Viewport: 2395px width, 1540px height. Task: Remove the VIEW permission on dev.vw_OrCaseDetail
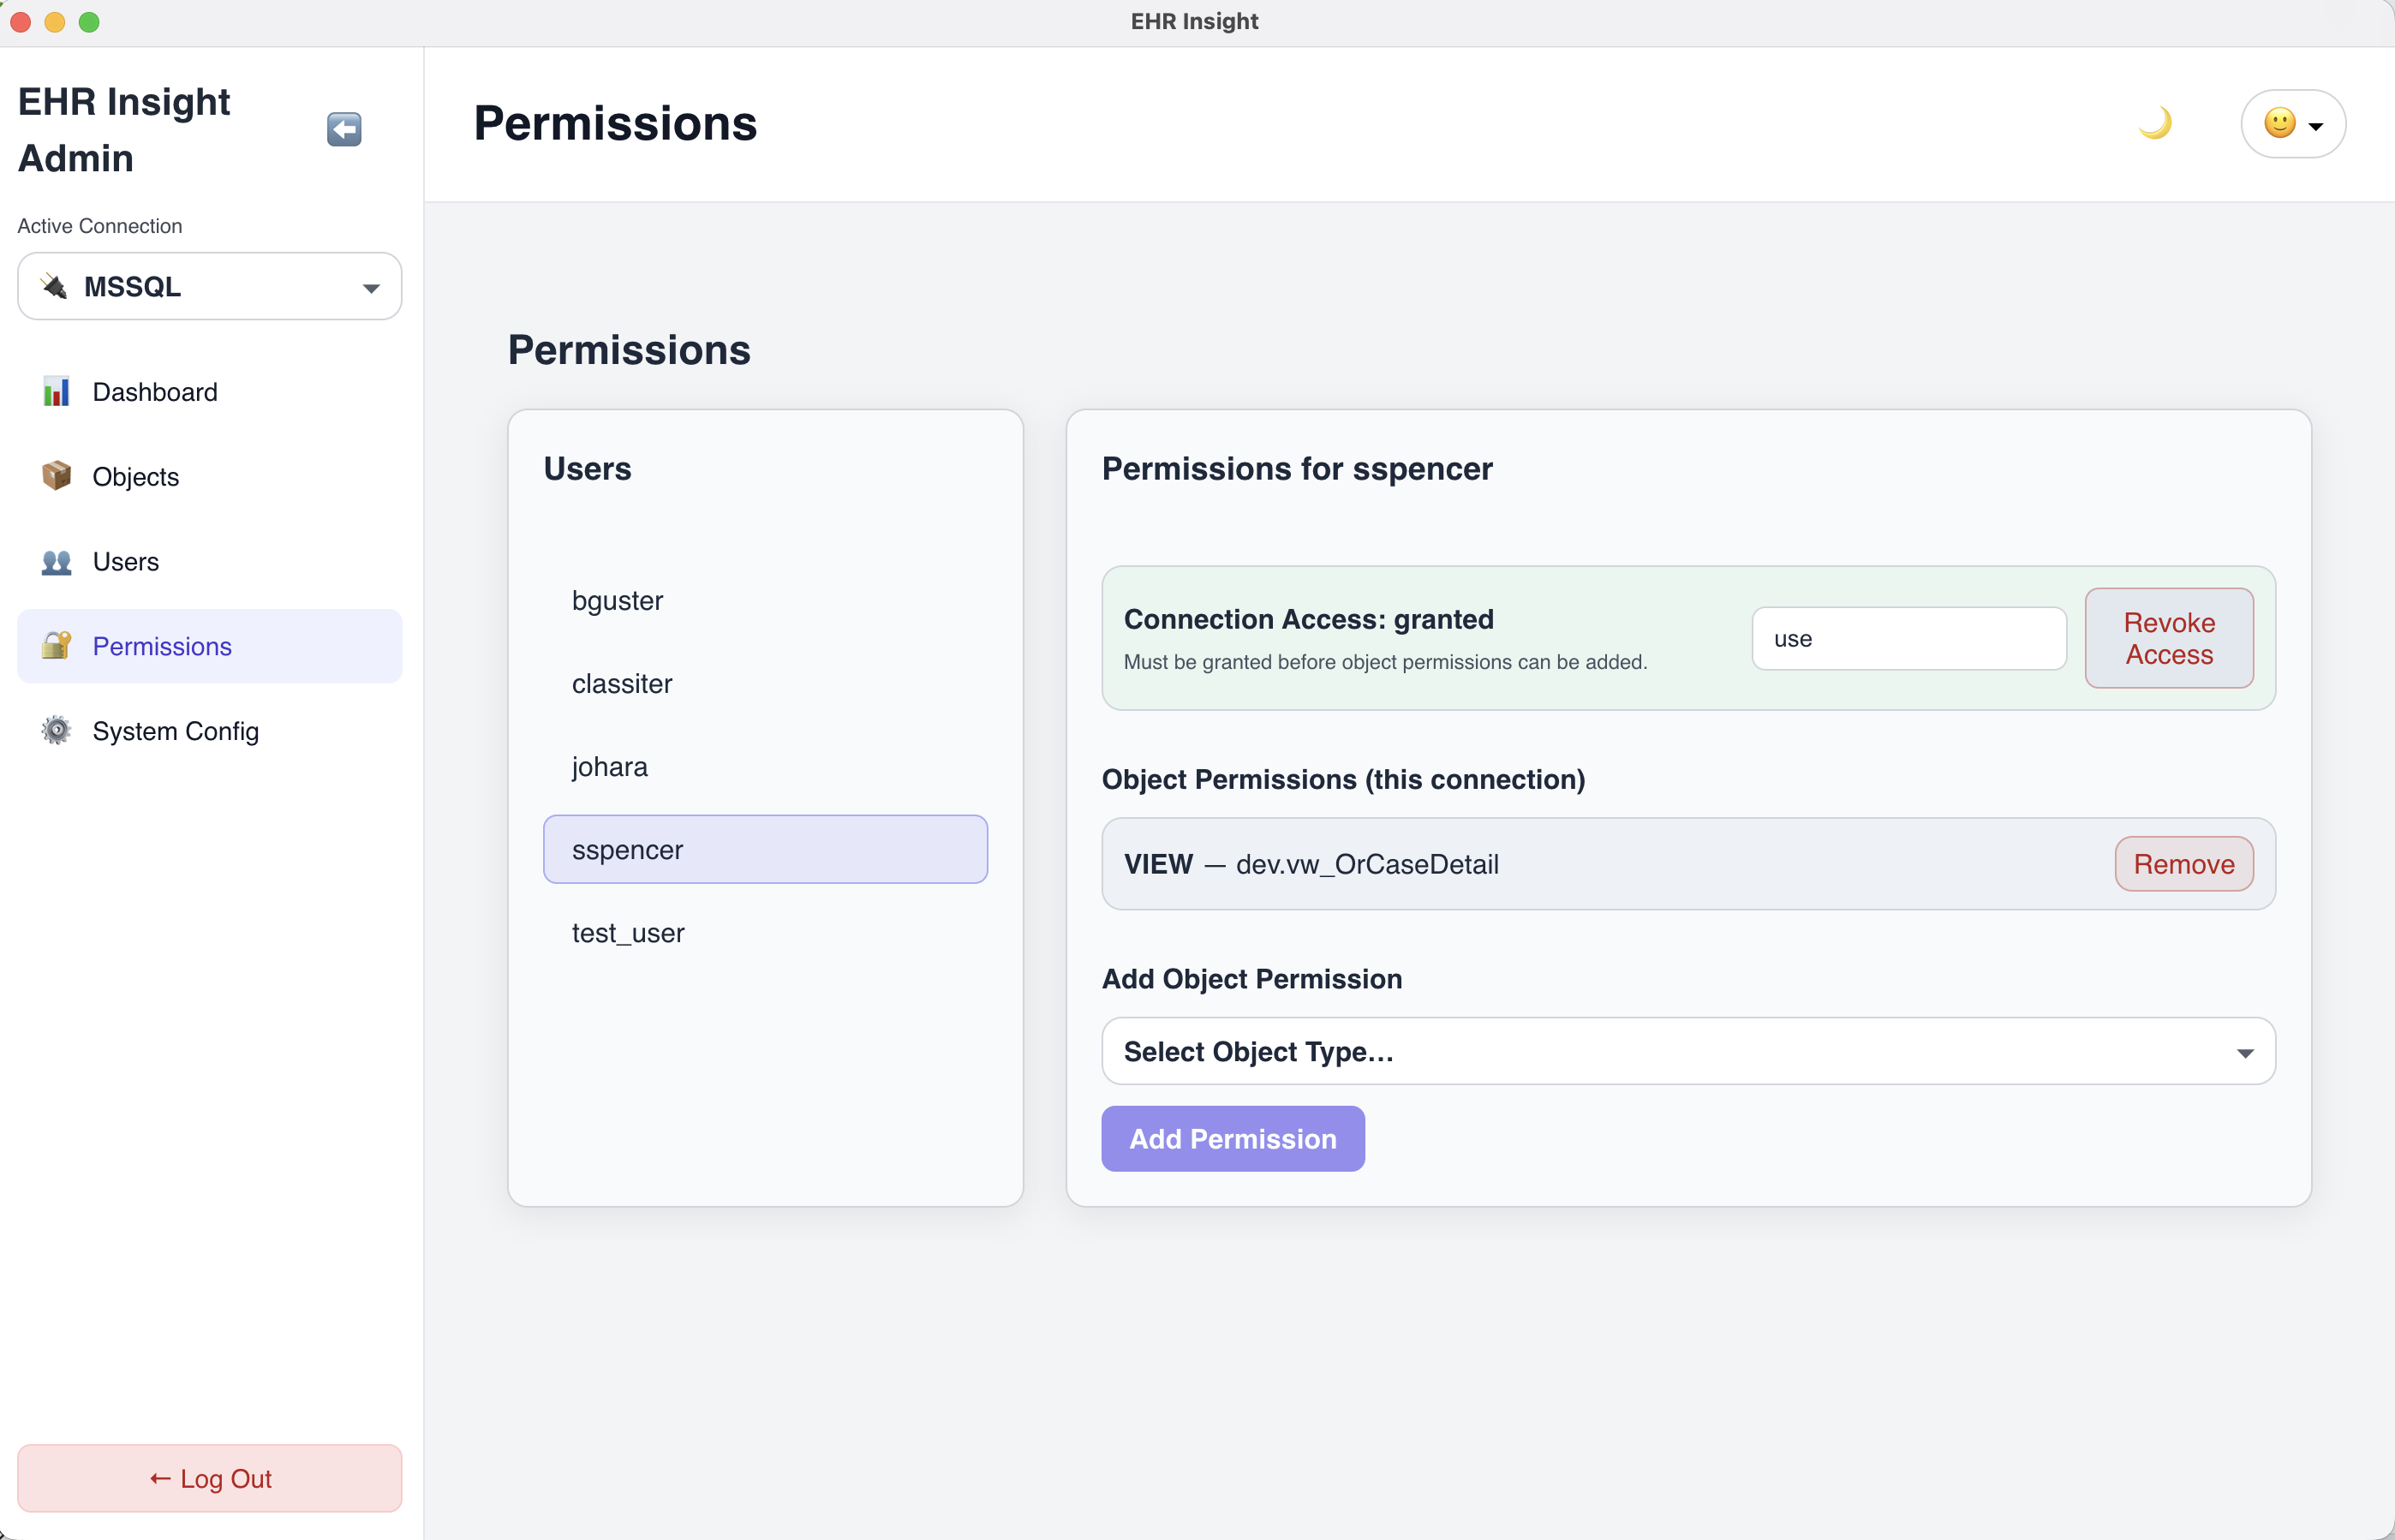[2183, 864]
